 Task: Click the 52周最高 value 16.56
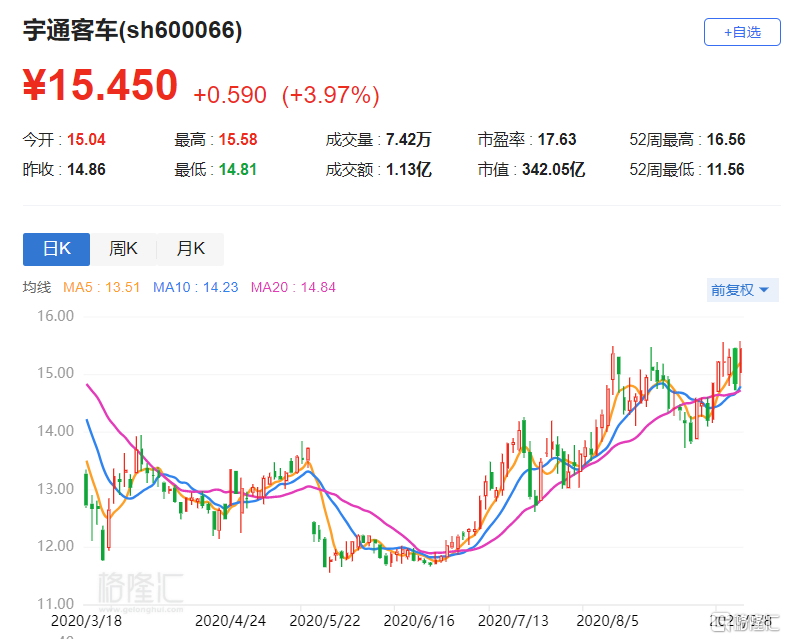point(726,139)
